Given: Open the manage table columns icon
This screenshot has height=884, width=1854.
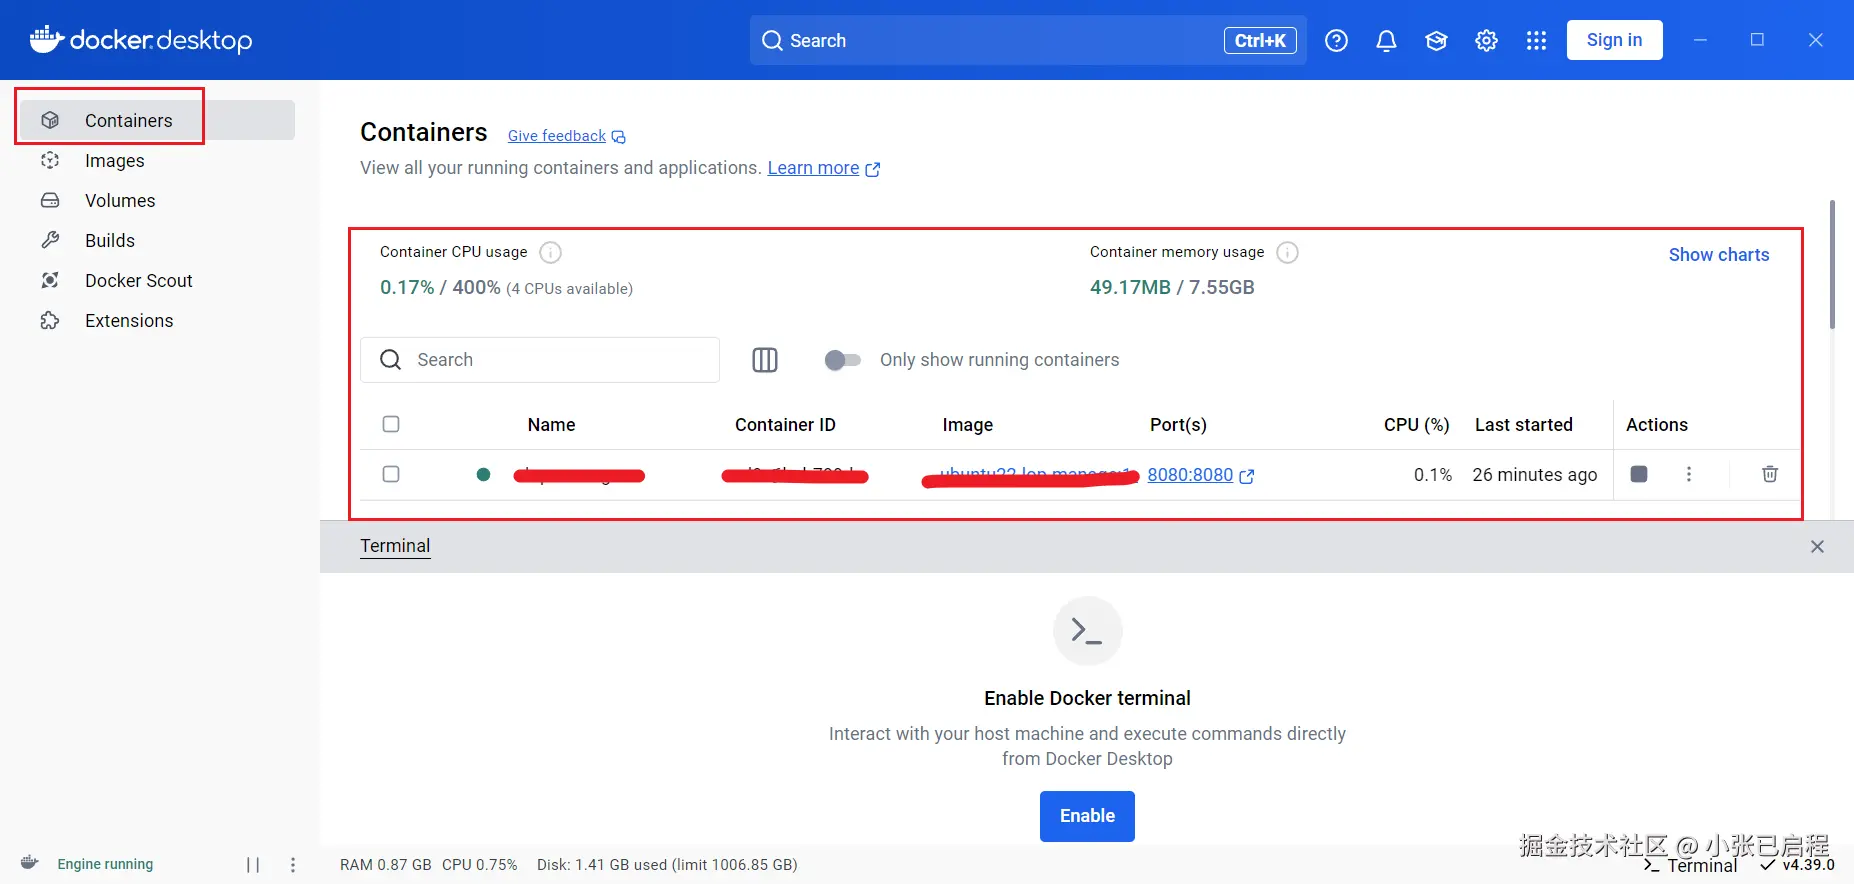Looking at the screenshot, I should click(x=765, y=360).
